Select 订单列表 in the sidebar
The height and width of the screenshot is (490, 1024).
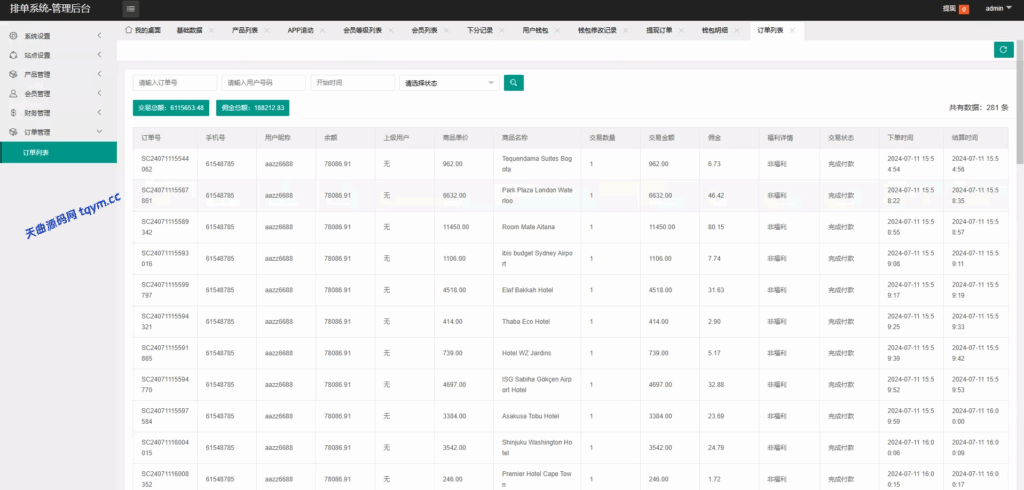[59, 152]
